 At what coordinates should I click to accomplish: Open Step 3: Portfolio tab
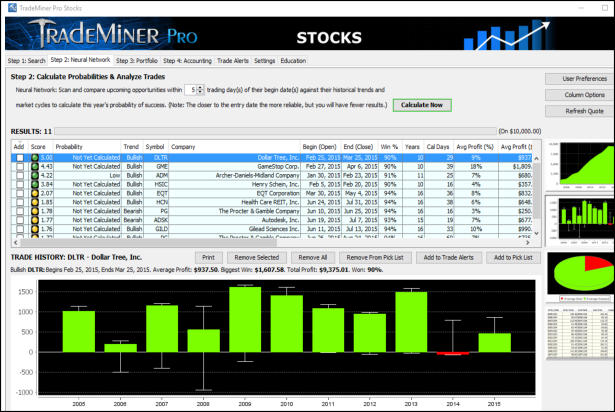(x=136, y=61)
